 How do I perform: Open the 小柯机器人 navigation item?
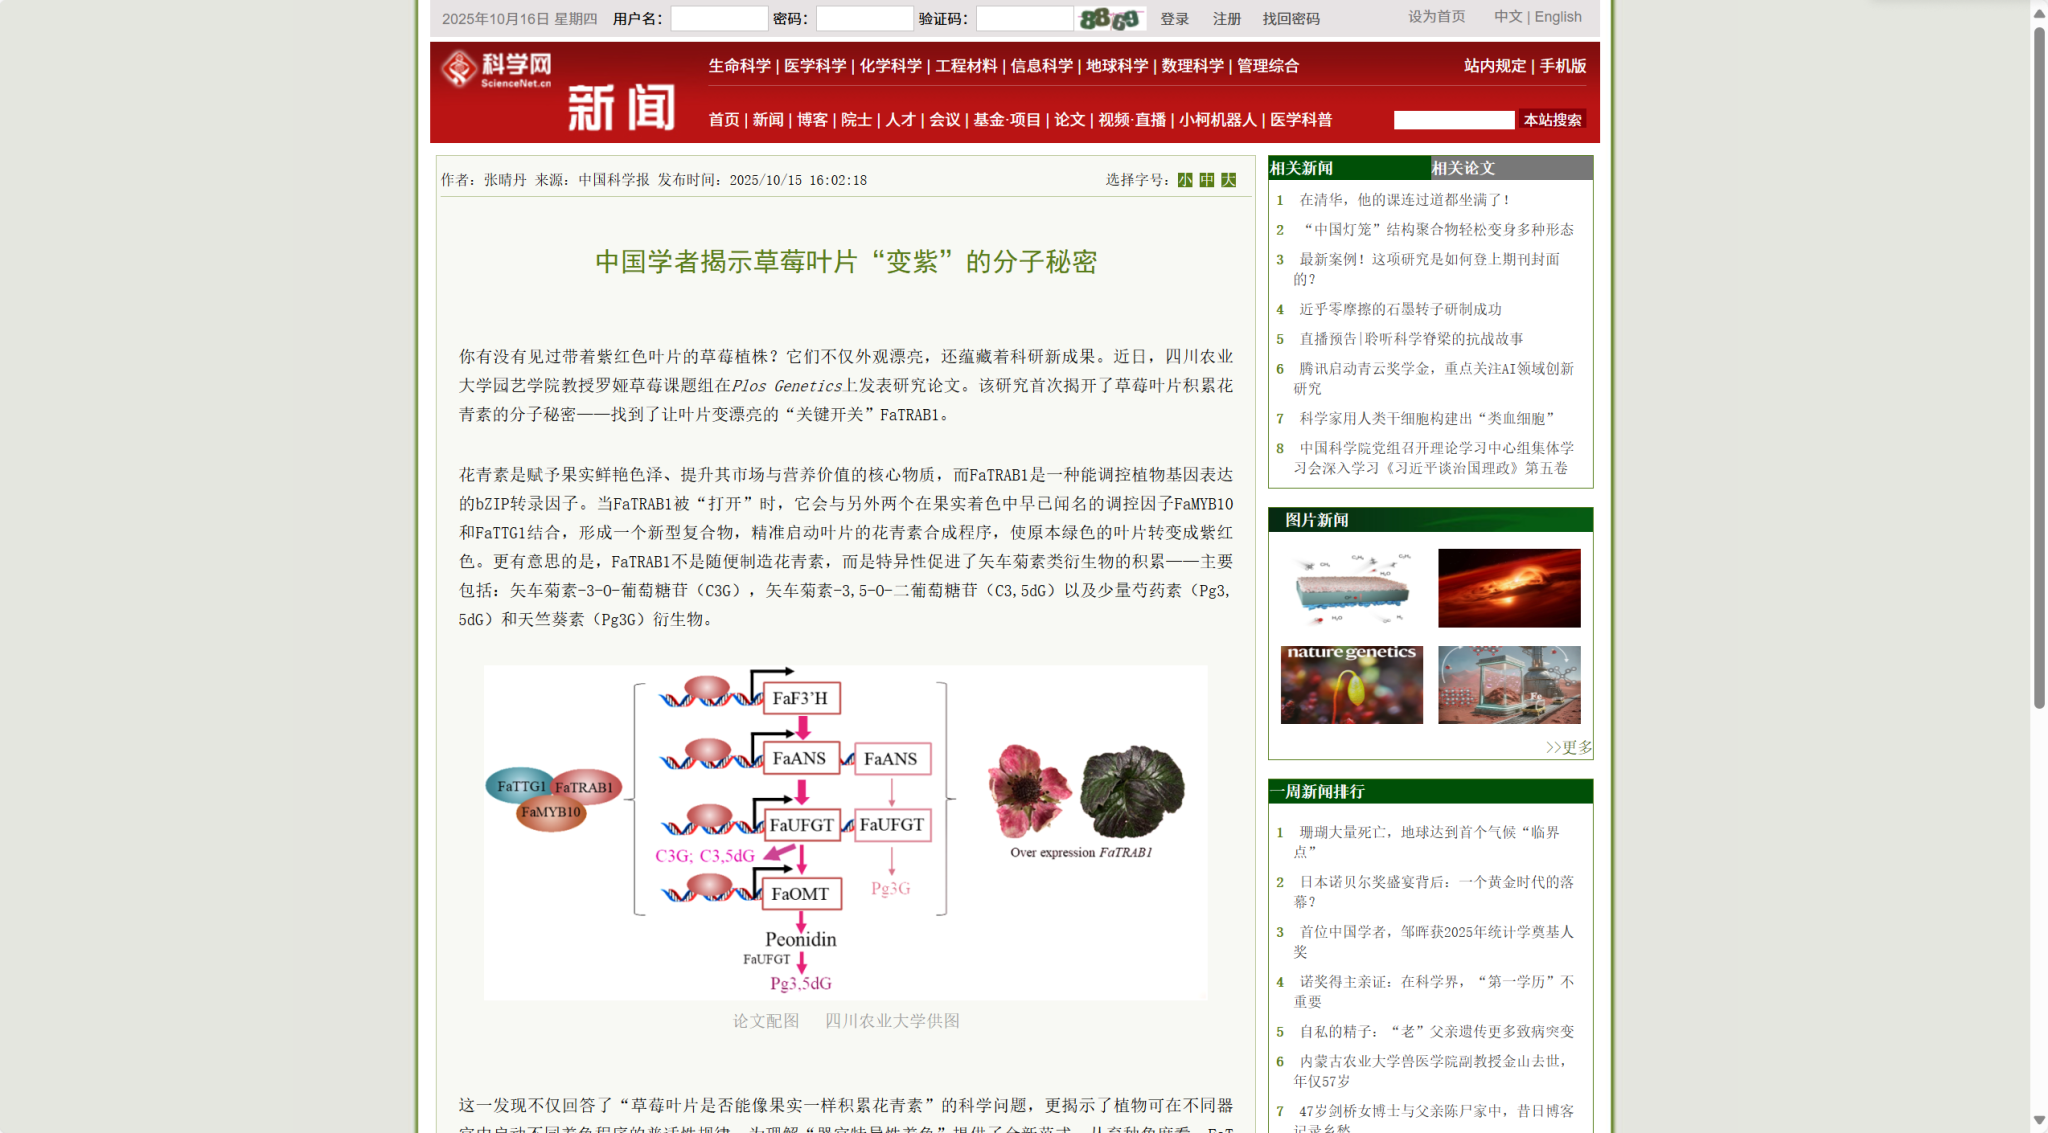tap(1217, 120)
